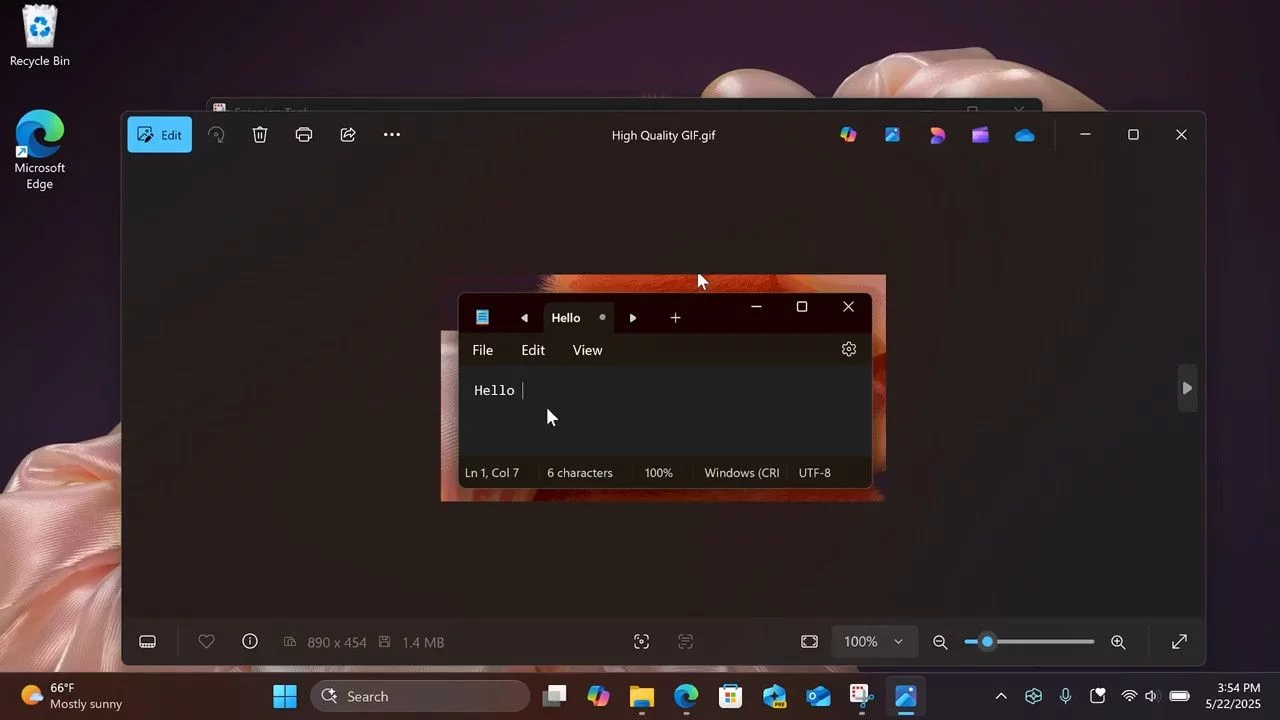Click the High Quality GIF.gif title text

(x=663, y=136)
